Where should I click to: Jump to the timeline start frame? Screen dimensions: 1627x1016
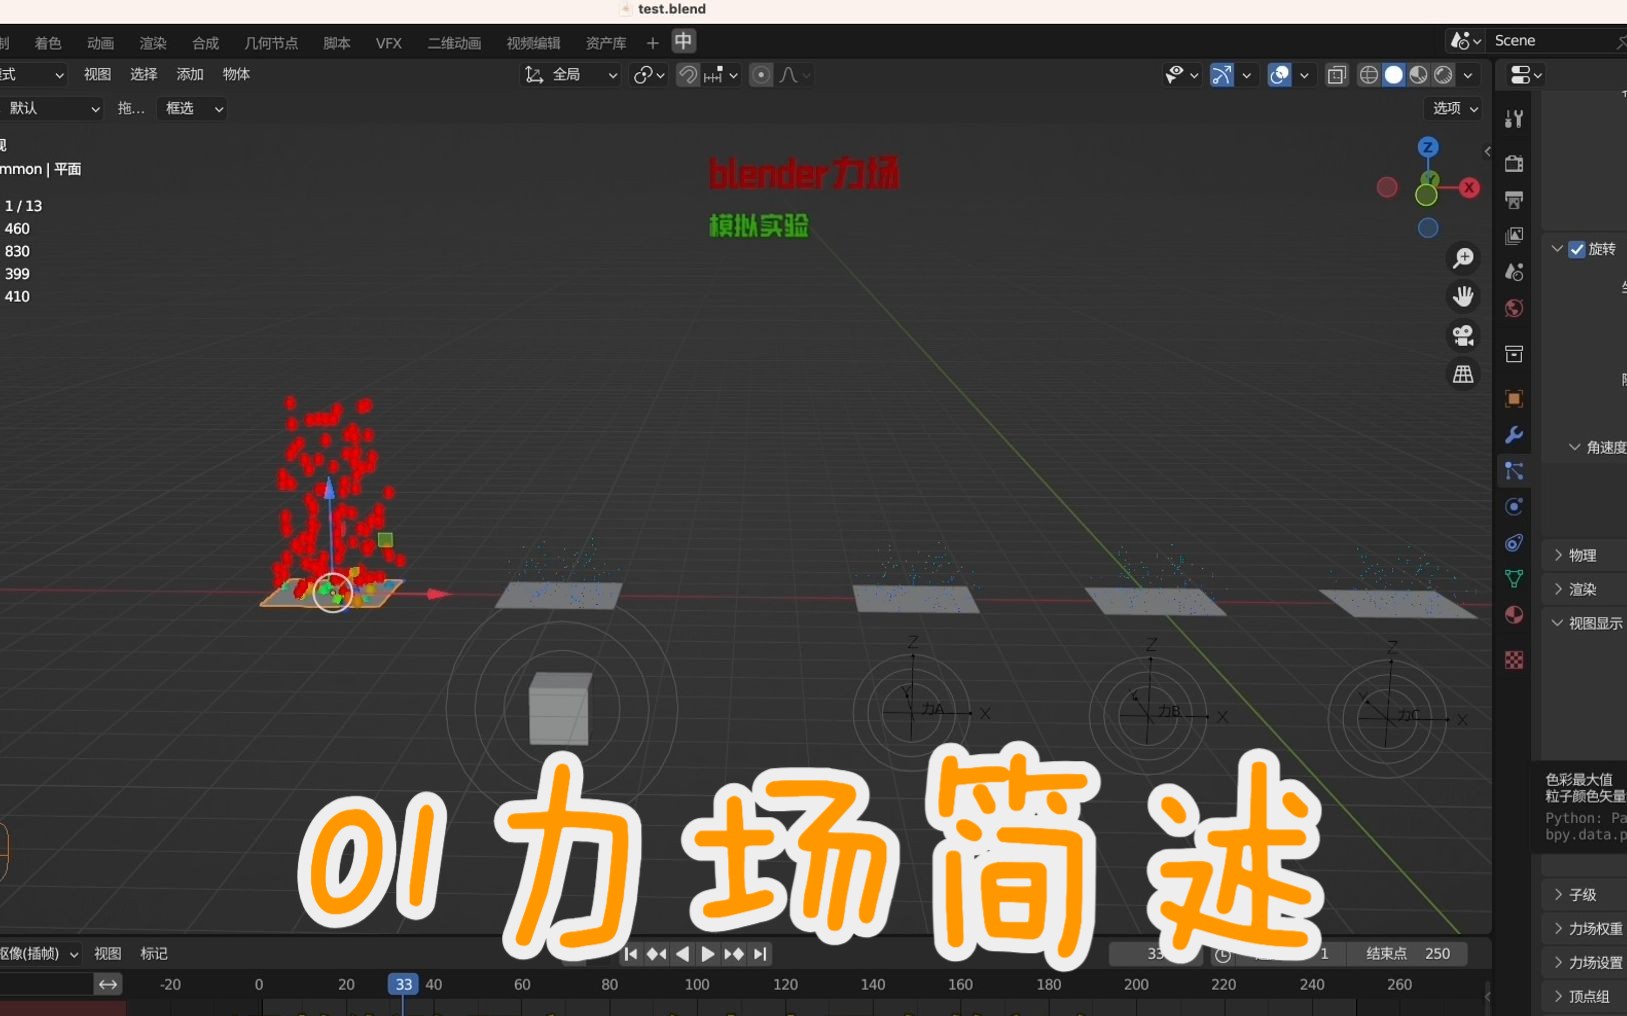630,954
